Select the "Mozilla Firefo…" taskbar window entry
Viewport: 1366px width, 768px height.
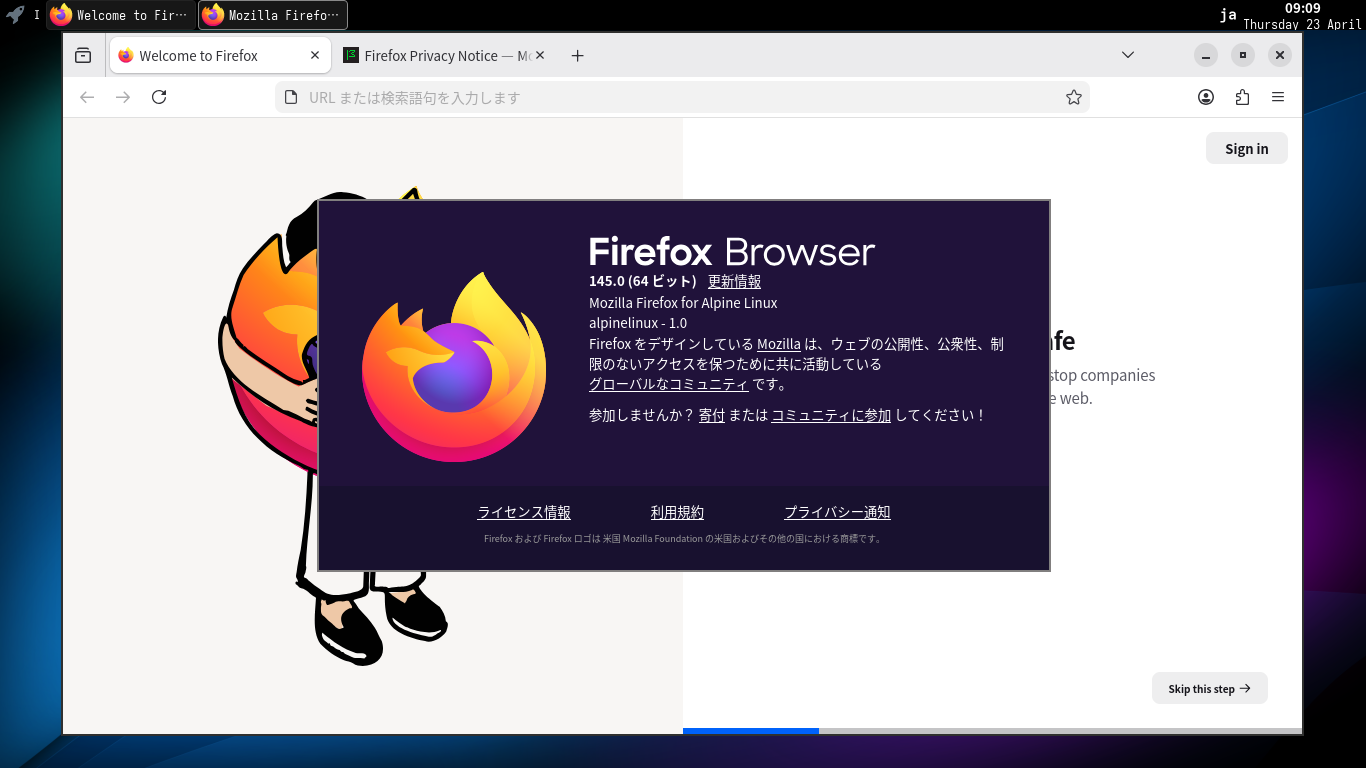click(273, 15)
